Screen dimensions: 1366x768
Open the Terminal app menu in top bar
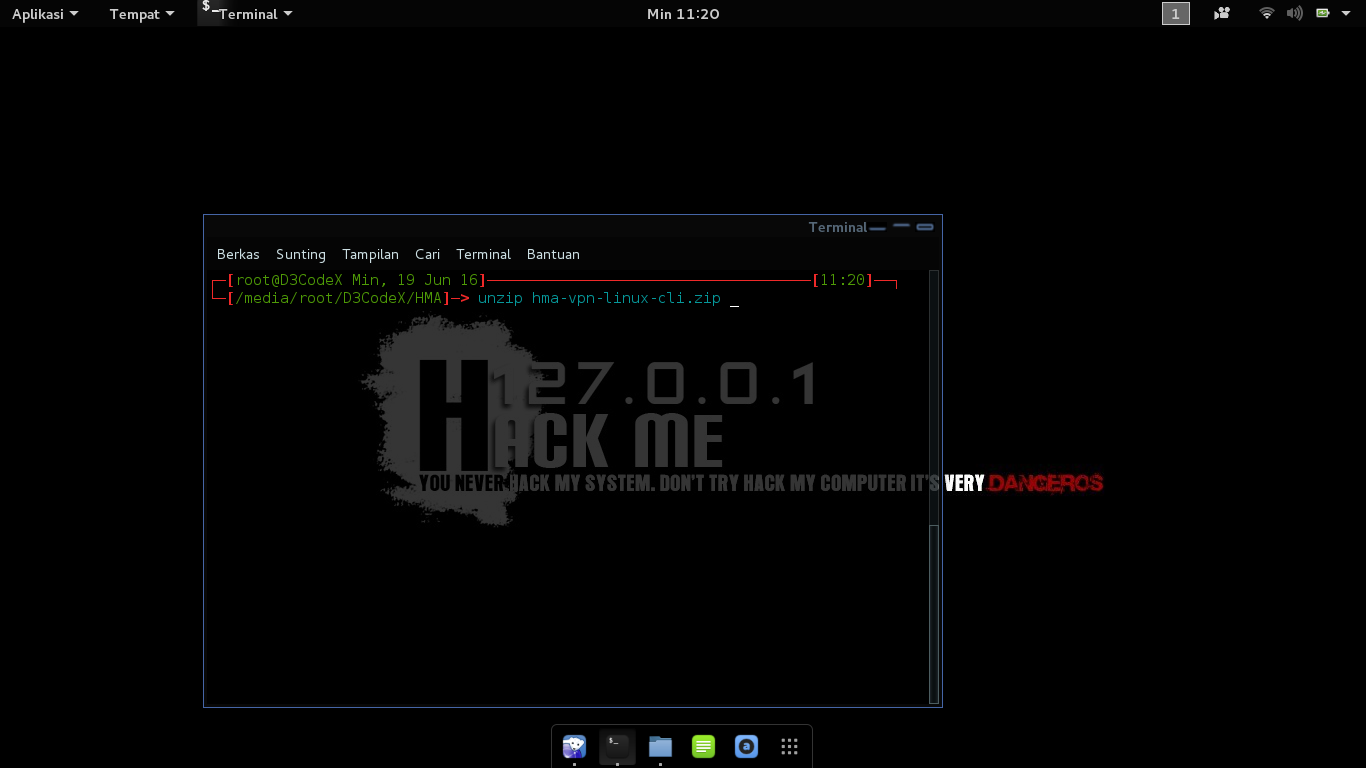248,14
